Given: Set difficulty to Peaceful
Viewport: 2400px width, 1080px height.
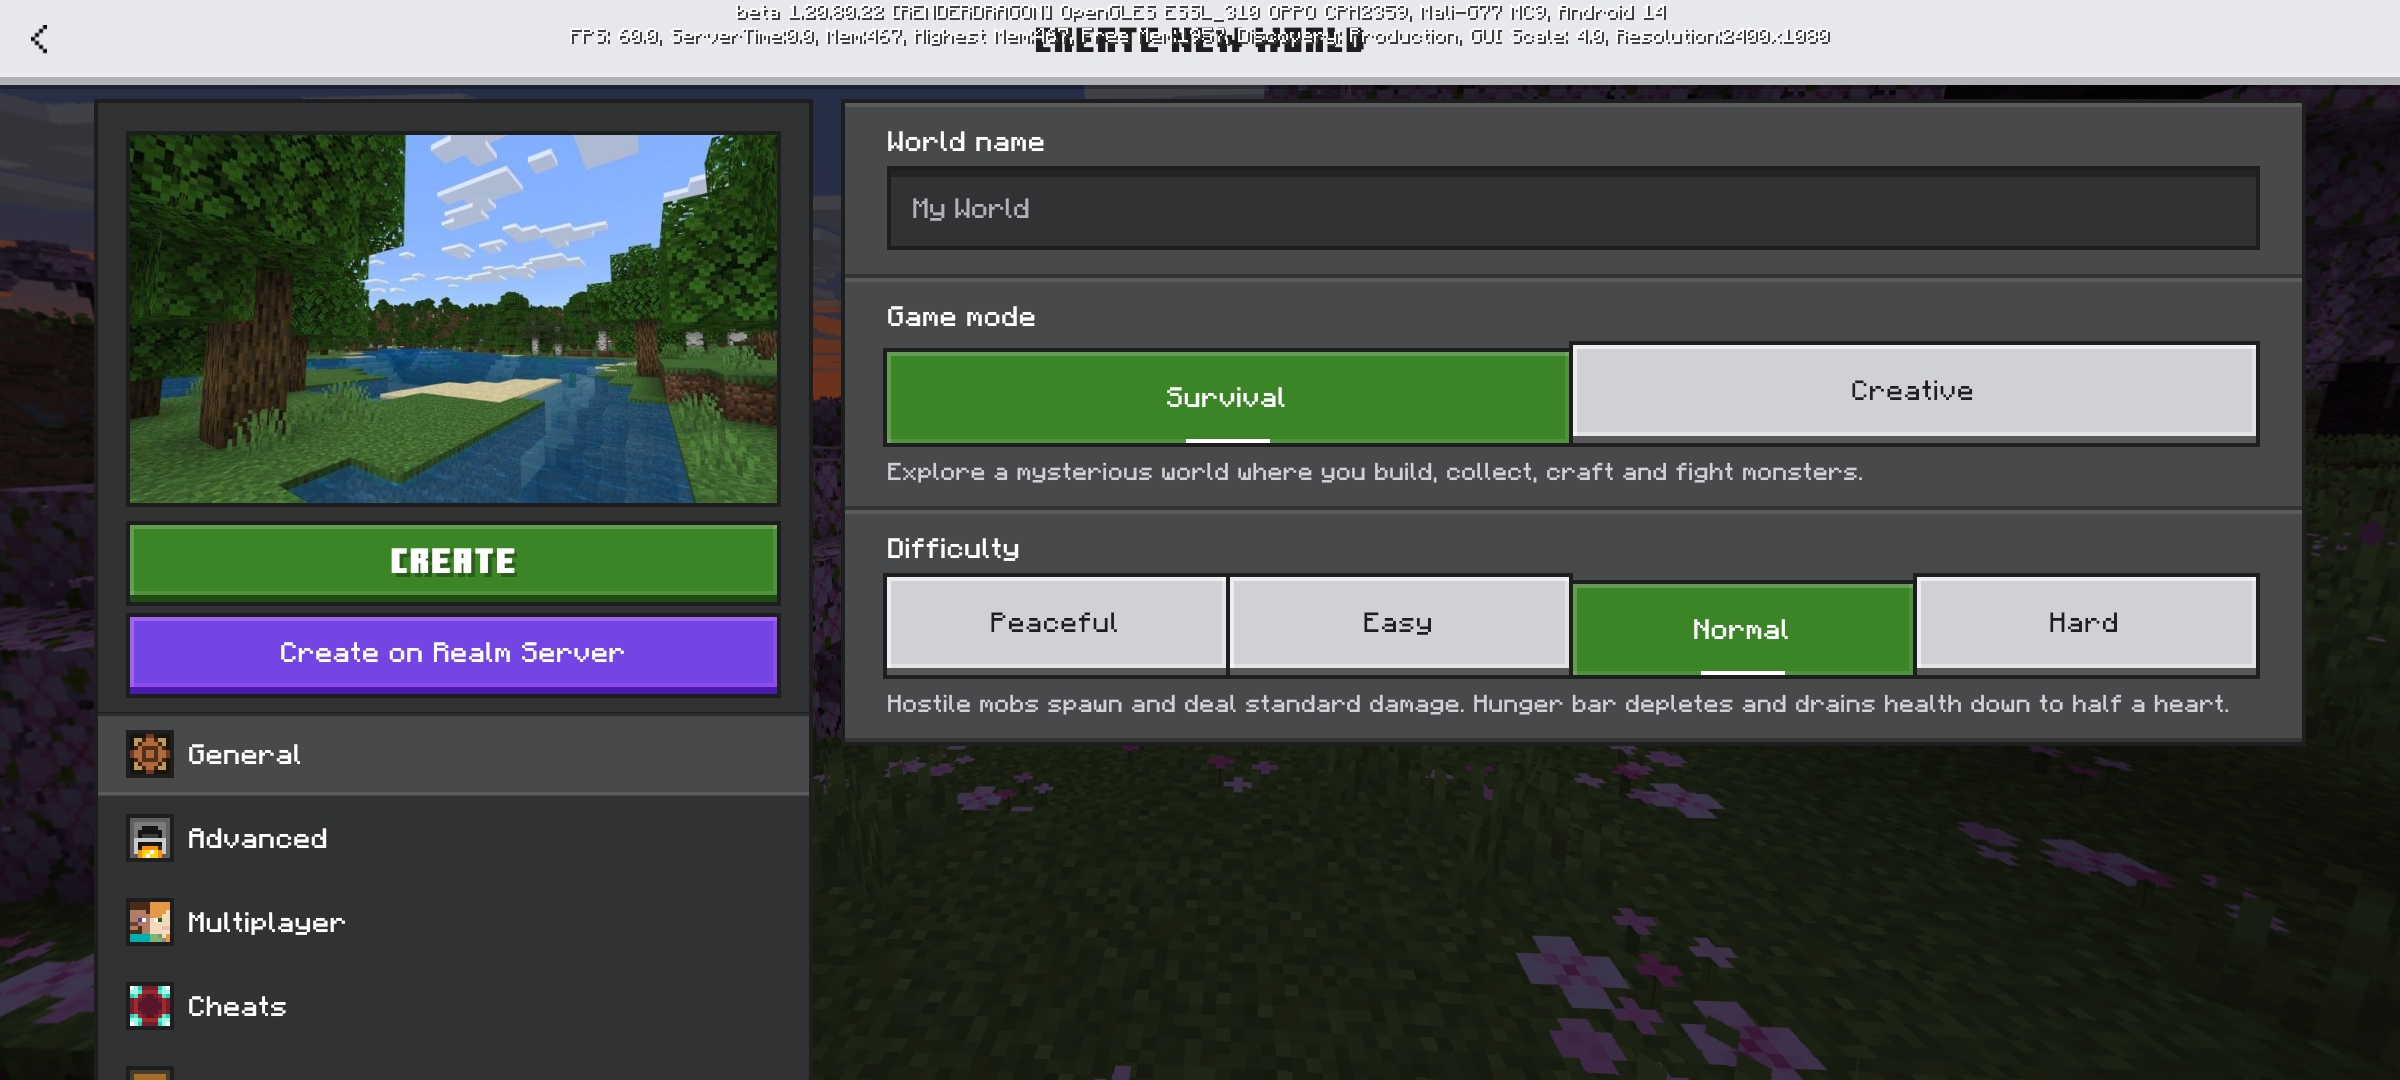Looking at the screenshot, I should click(x=1055, y=623).
